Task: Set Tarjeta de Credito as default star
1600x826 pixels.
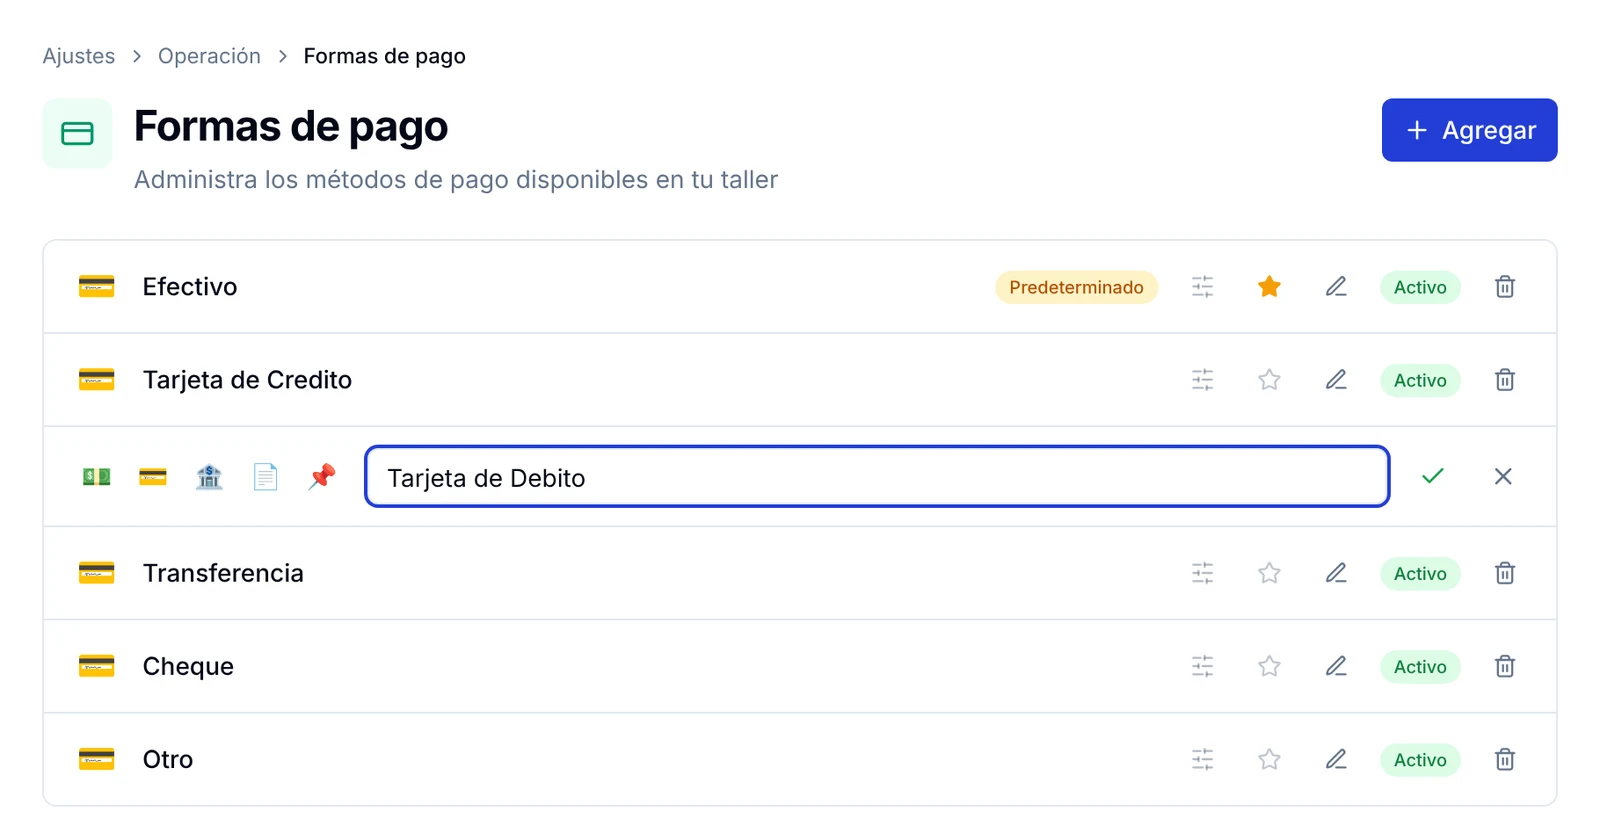Action: point(1269,380)
